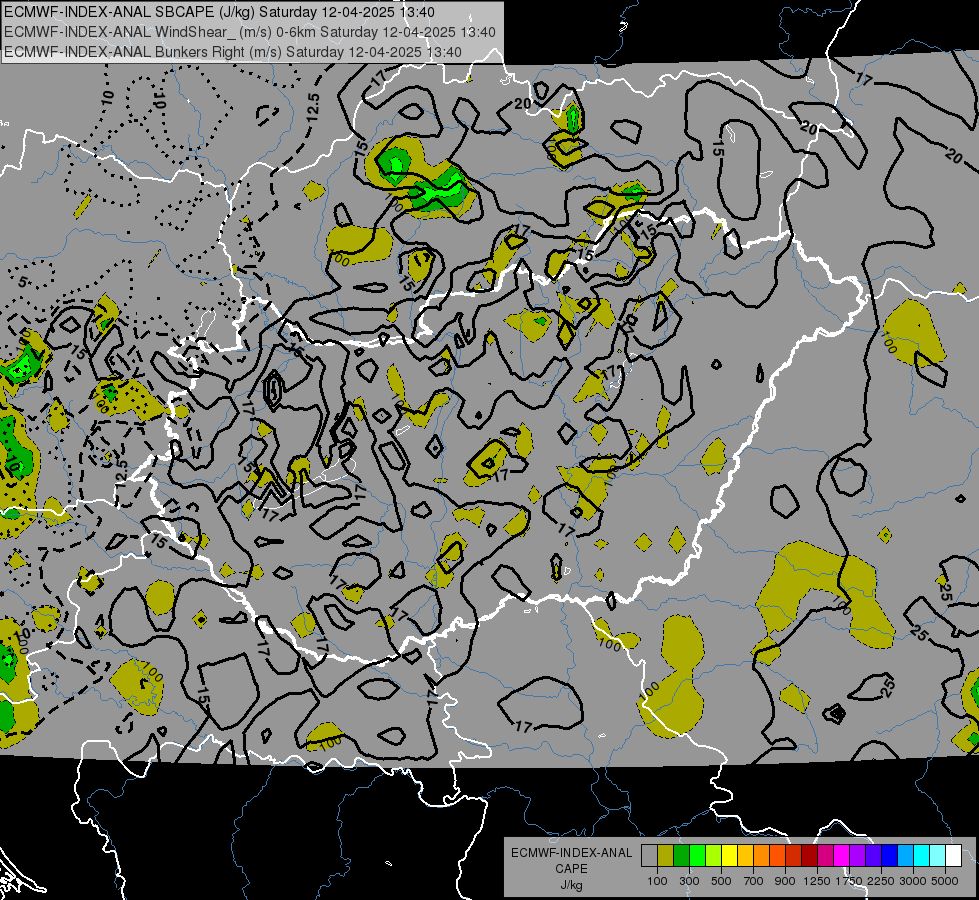Select the dark red legend swatch
979x900 pixels.
810,855
